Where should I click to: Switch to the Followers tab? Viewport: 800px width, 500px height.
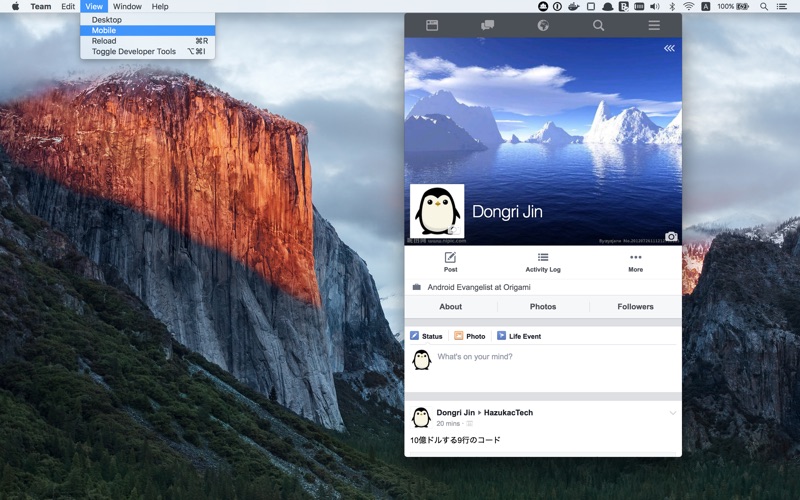[635, 307]
